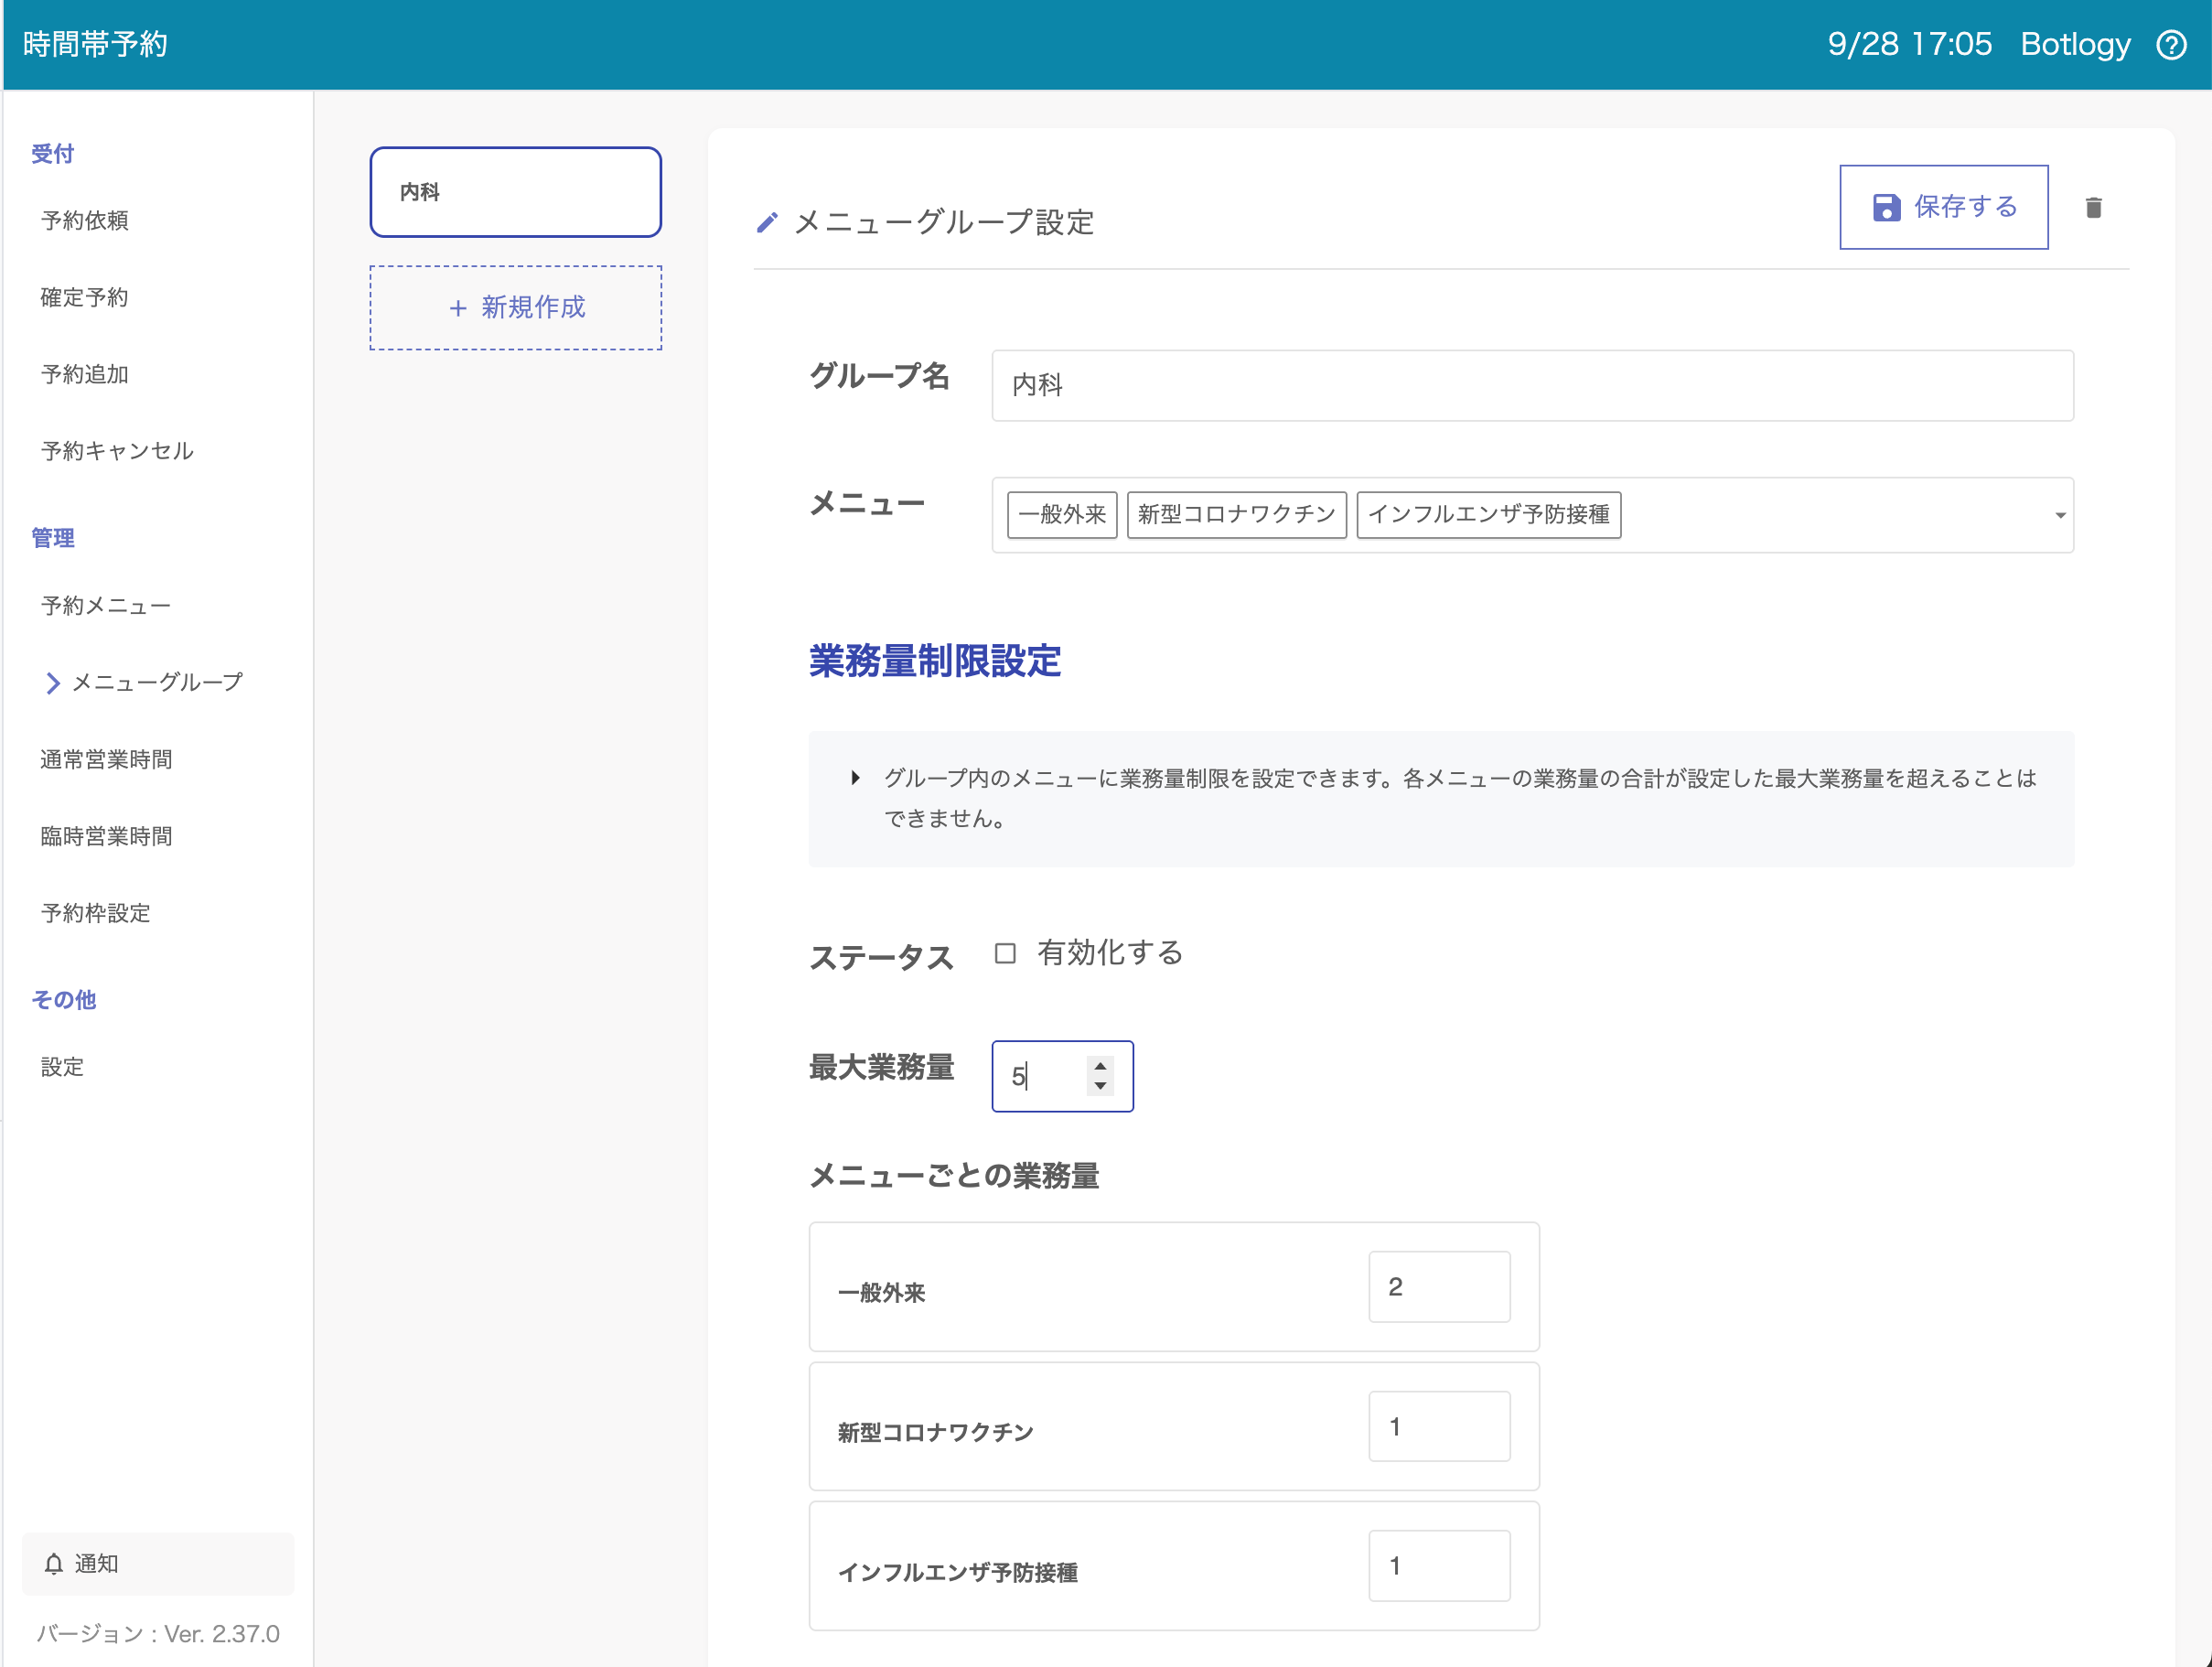Go to 確定予約 in the sidebar
The image size is (2212, 1667).
tap(84, 297)
